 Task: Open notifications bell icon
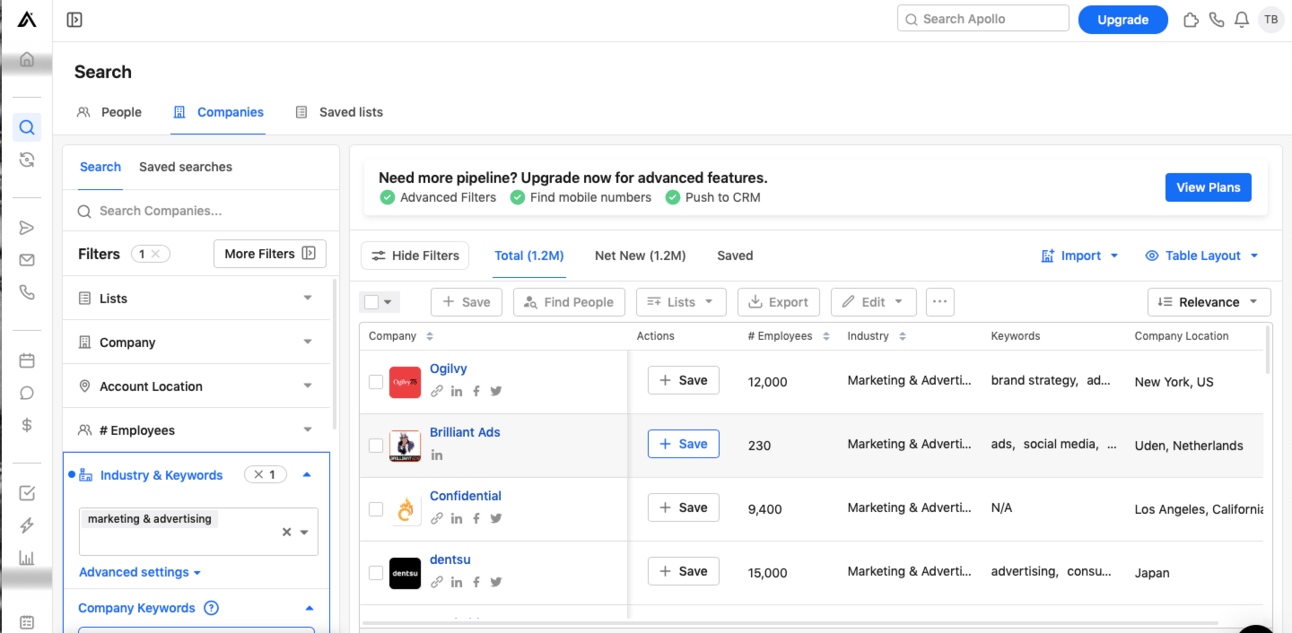coord(1241,20)
